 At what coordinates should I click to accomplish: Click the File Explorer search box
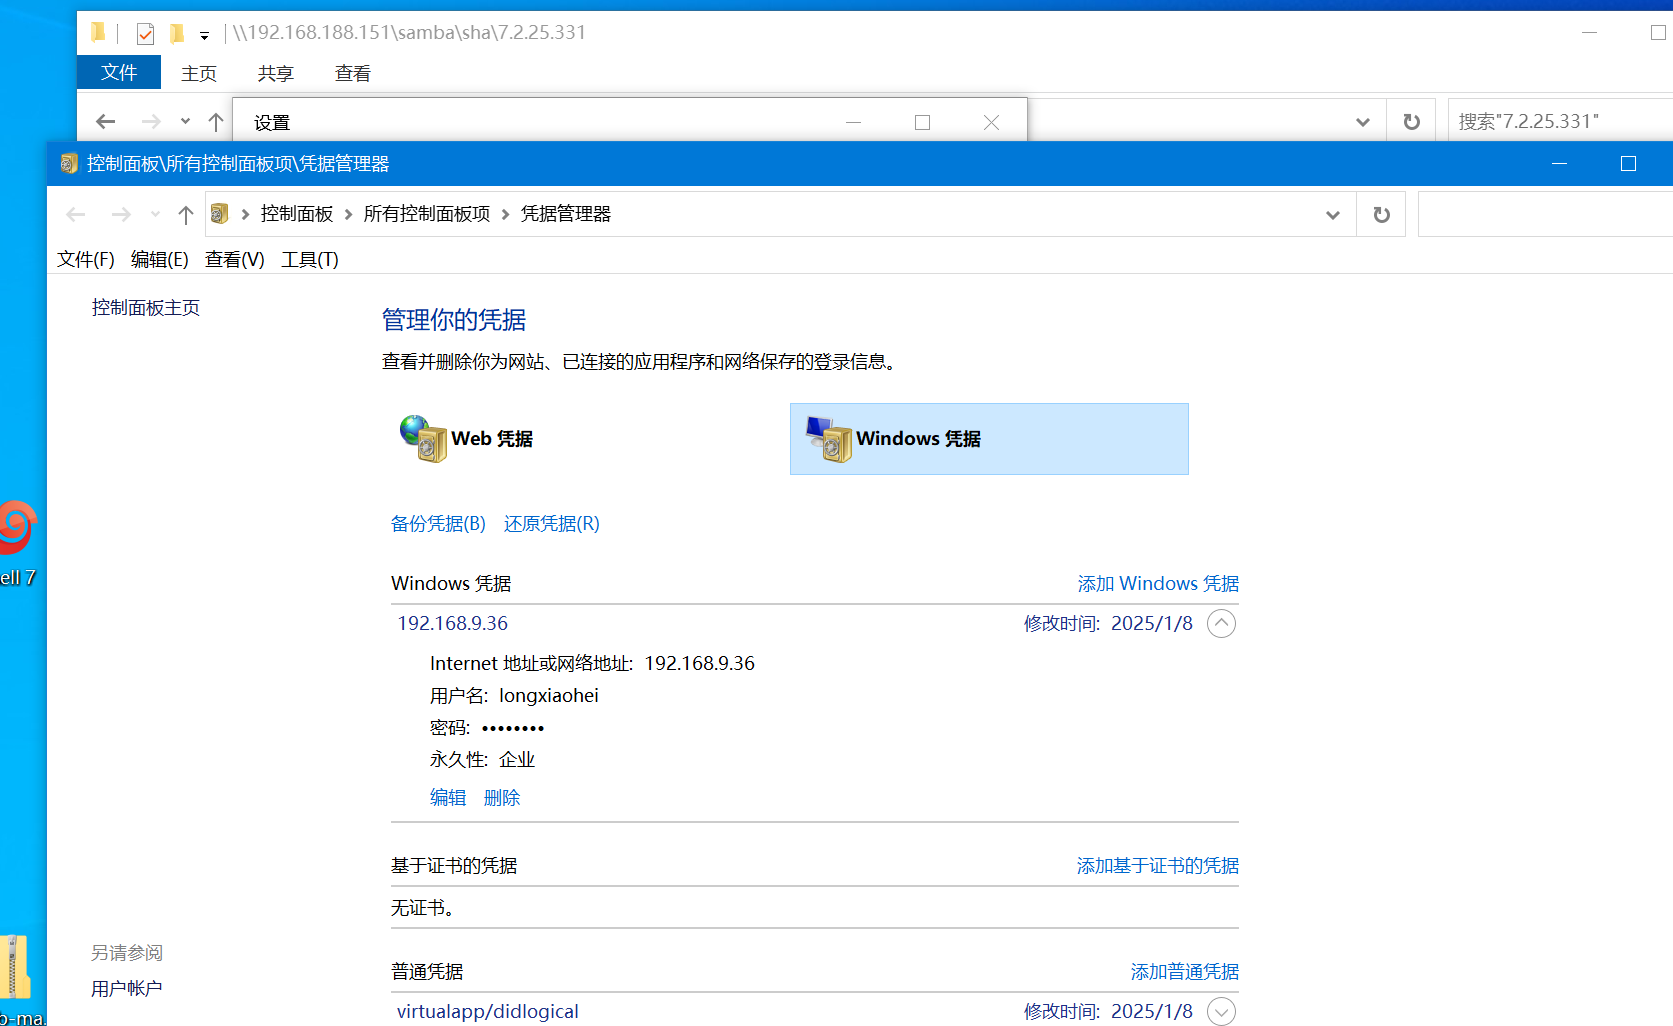tap(1560, 121)
